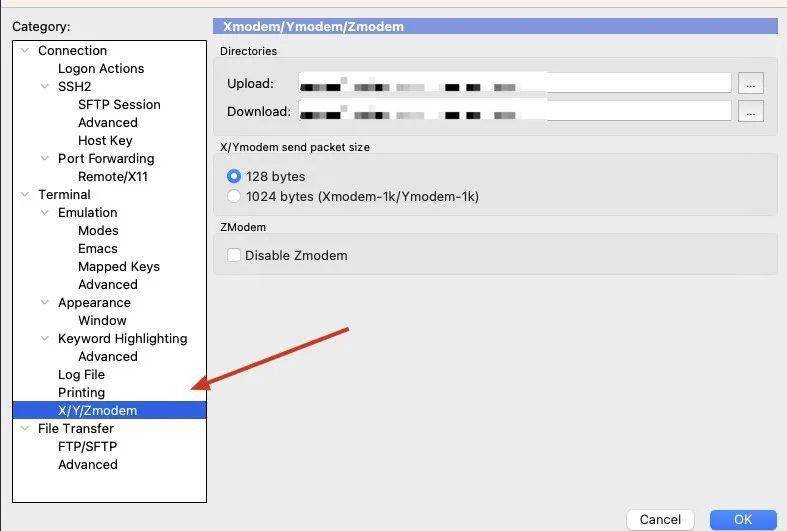Screen dimensions: 787x531
Task: Select 1024 bytes Xmodem-1k option
Action: [x=234, y=196]
